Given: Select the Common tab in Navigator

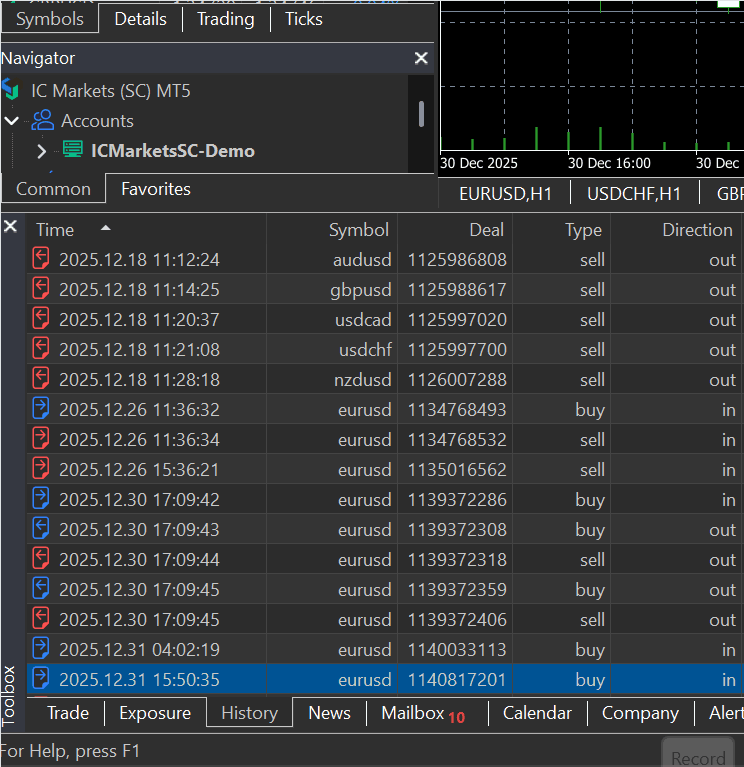Looking at the screenshot, I should click(x=53, y=189).
